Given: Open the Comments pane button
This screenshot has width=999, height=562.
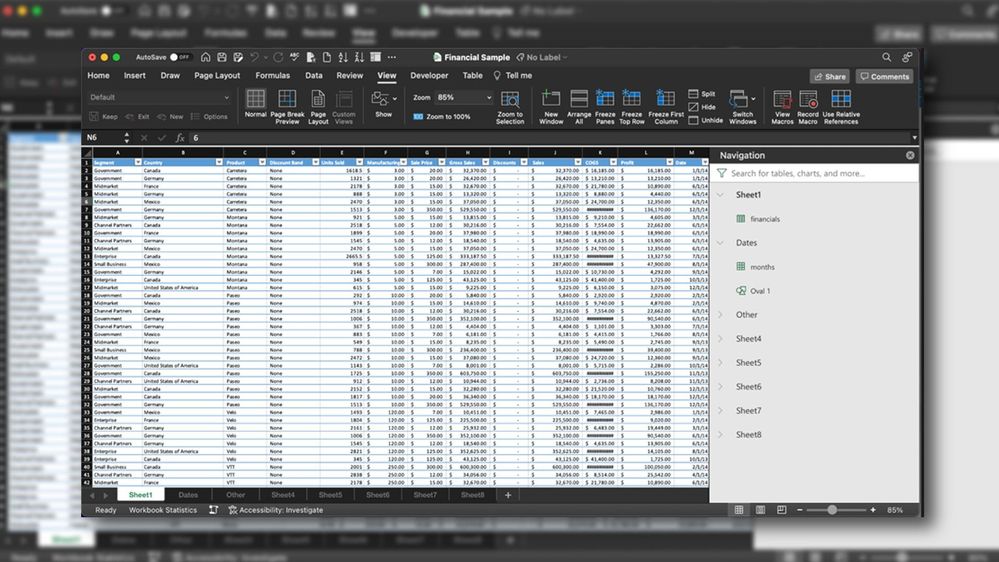Looking at the screenshot, I should [x=884, y=76].
